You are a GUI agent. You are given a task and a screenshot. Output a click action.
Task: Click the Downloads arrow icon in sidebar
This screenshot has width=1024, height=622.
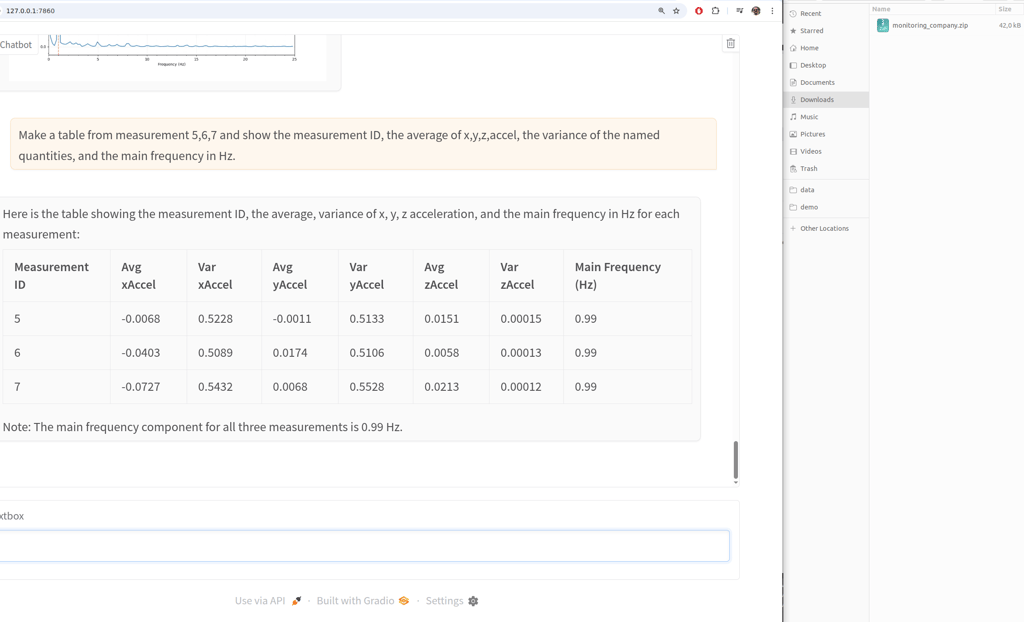tap(793, 99)
